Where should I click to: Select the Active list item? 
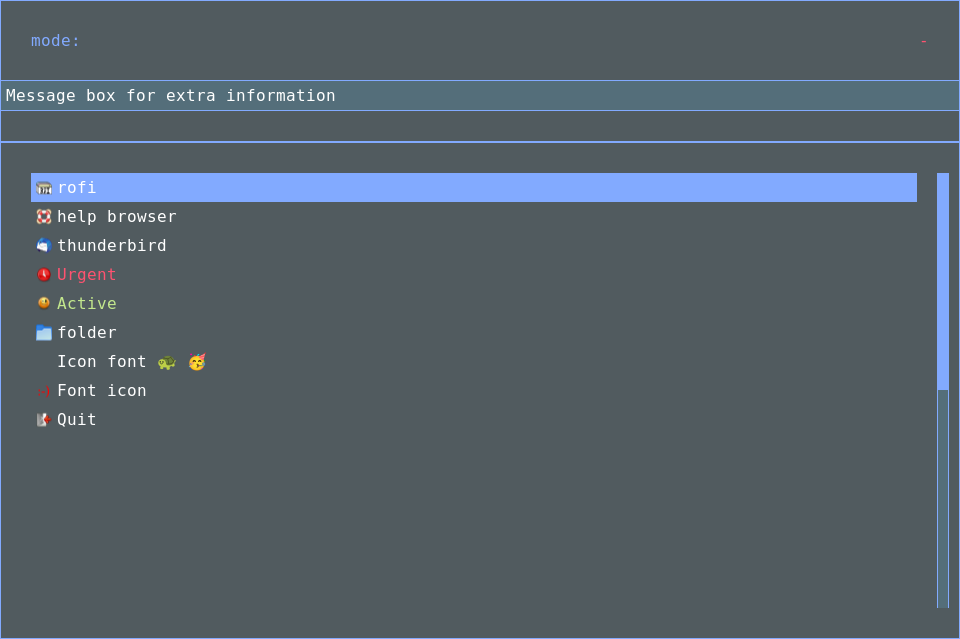coord(86,304)
